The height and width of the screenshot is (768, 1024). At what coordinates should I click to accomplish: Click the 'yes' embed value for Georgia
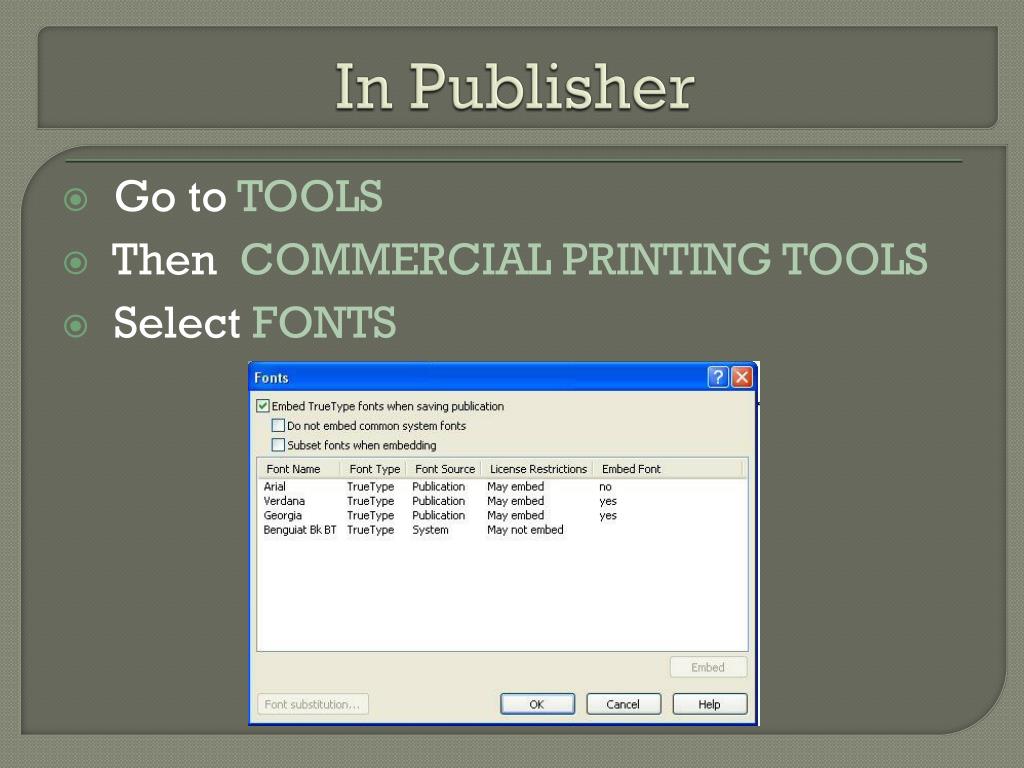(x=608, y=516)
